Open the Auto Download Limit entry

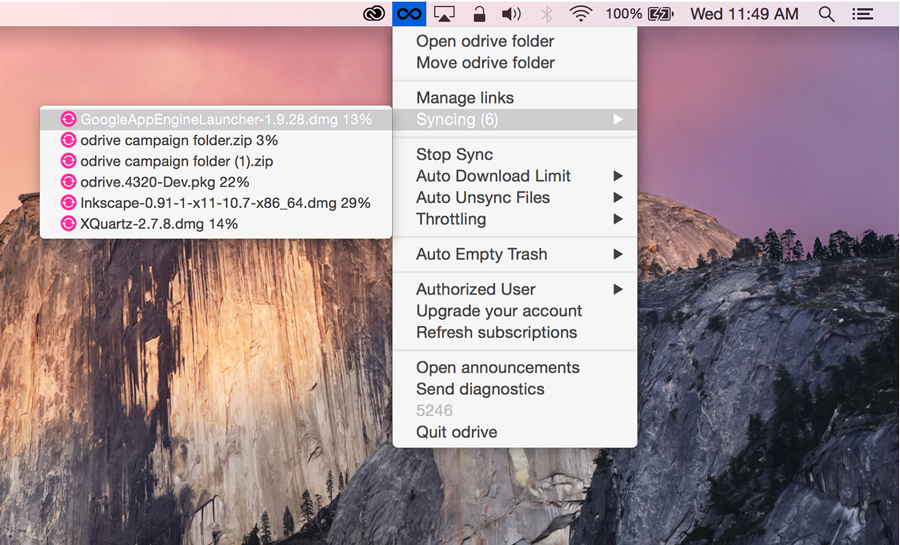515,176
